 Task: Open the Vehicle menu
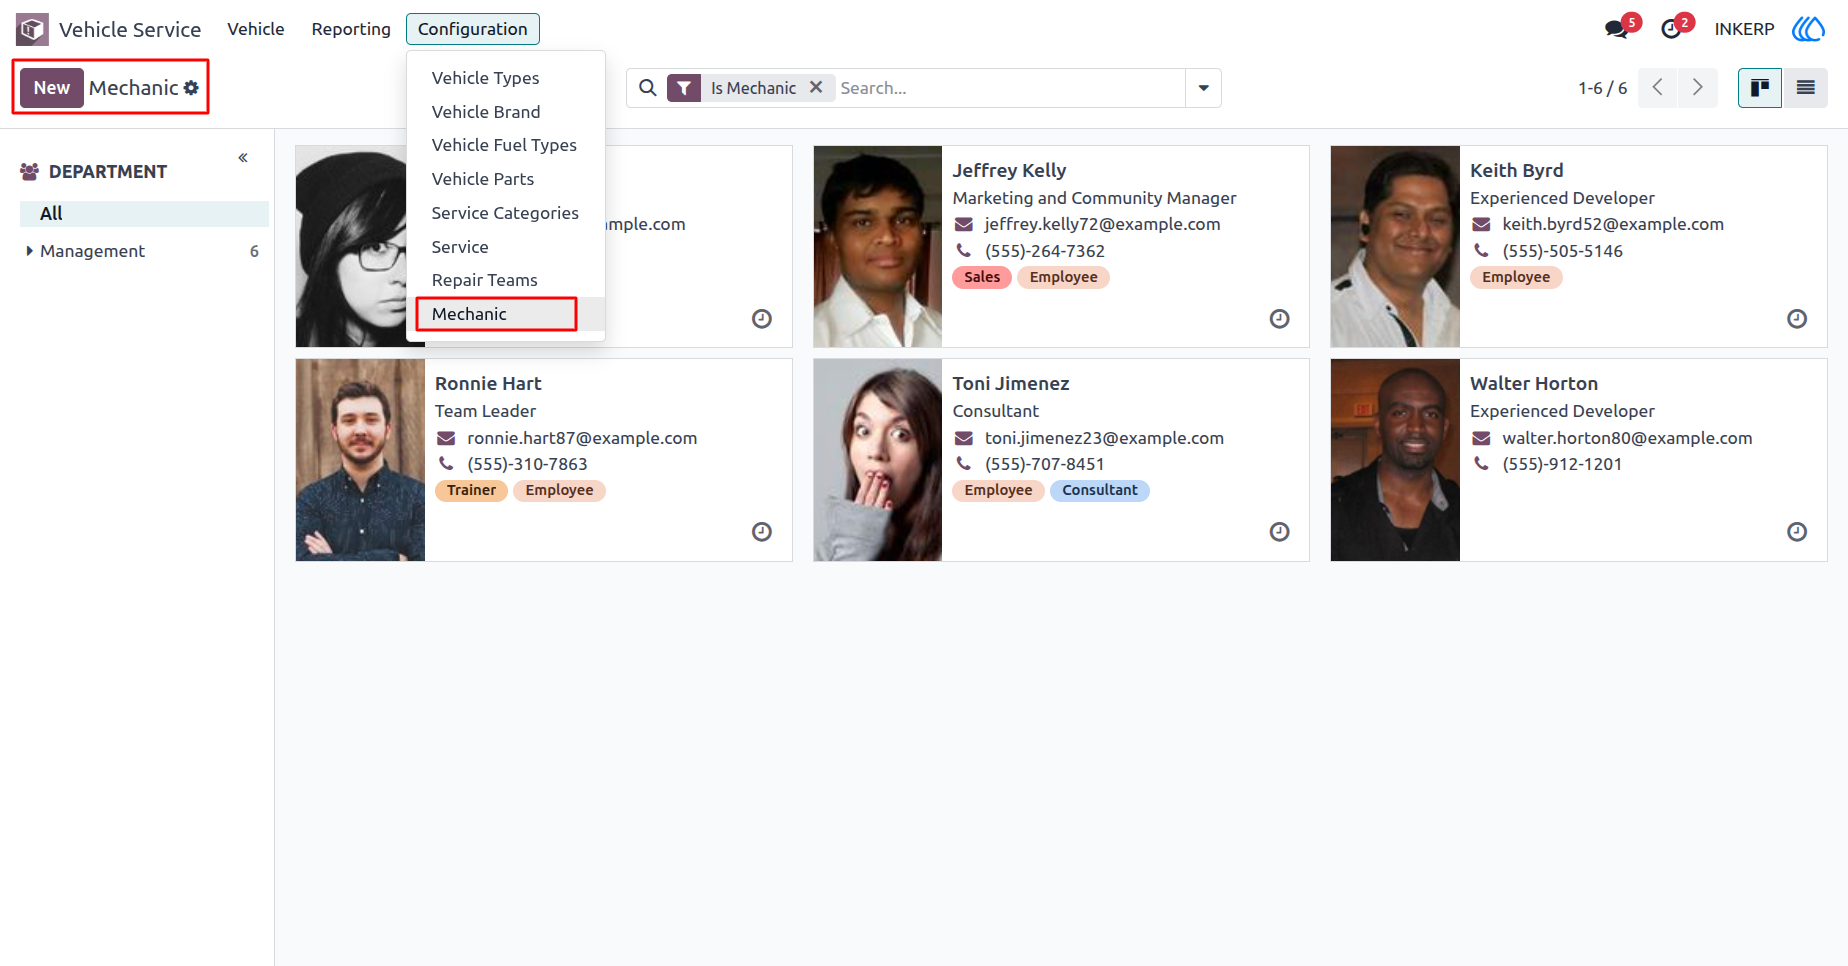256,29
